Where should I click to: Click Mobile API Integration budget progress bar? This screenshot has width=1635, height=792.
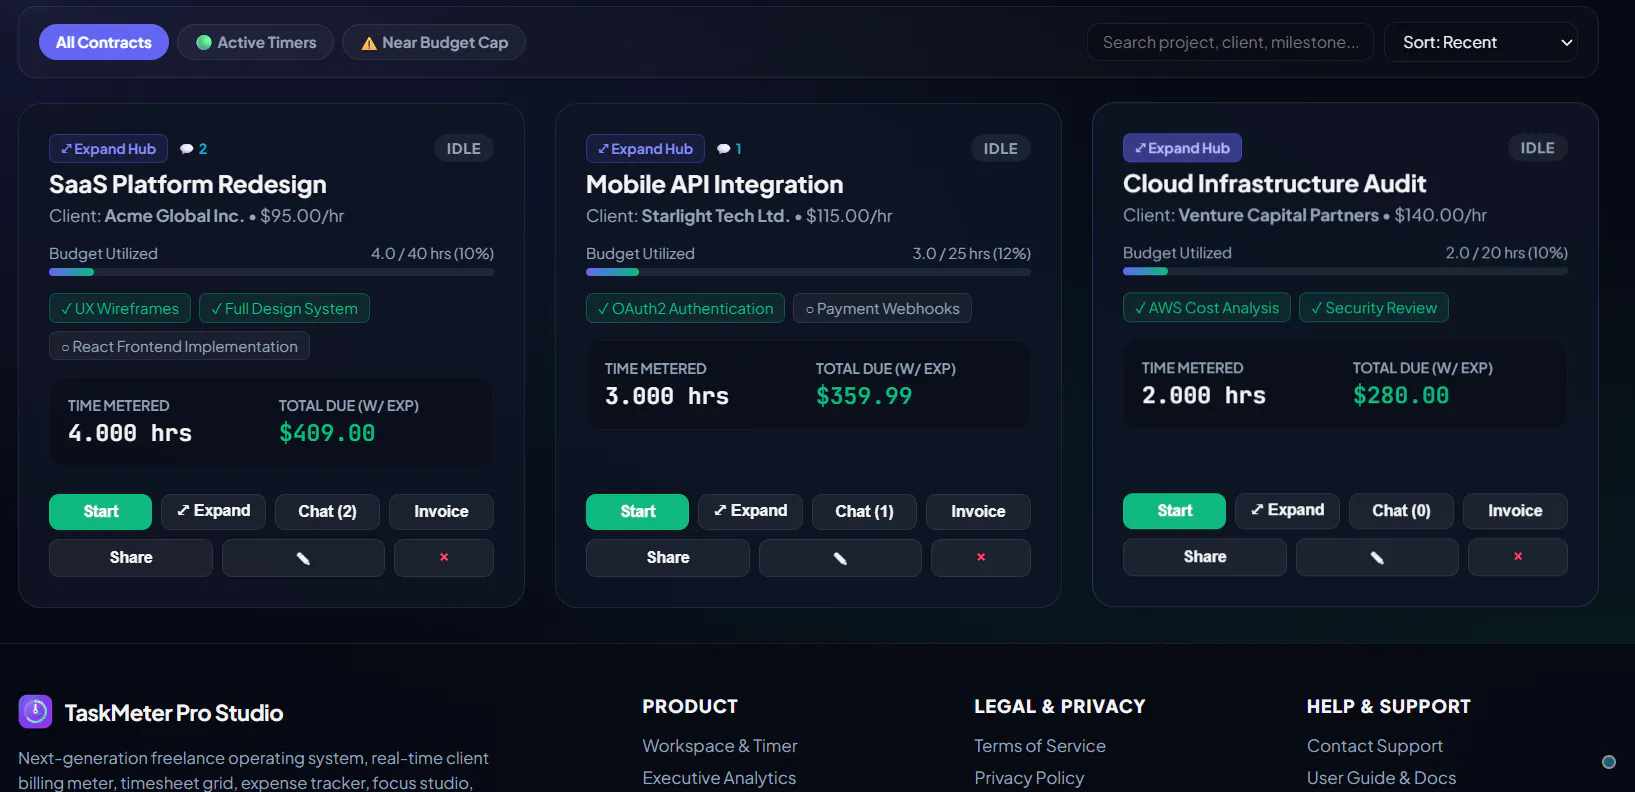click(808, 272)
